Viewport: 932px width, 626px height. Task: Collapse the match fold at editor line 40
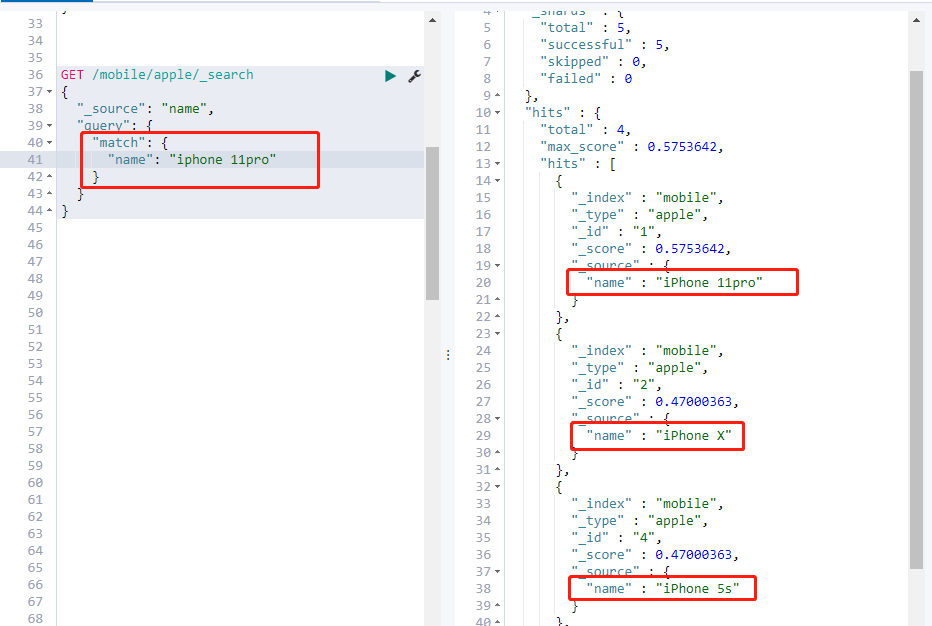pyautogui.click(x=49, y=143)
